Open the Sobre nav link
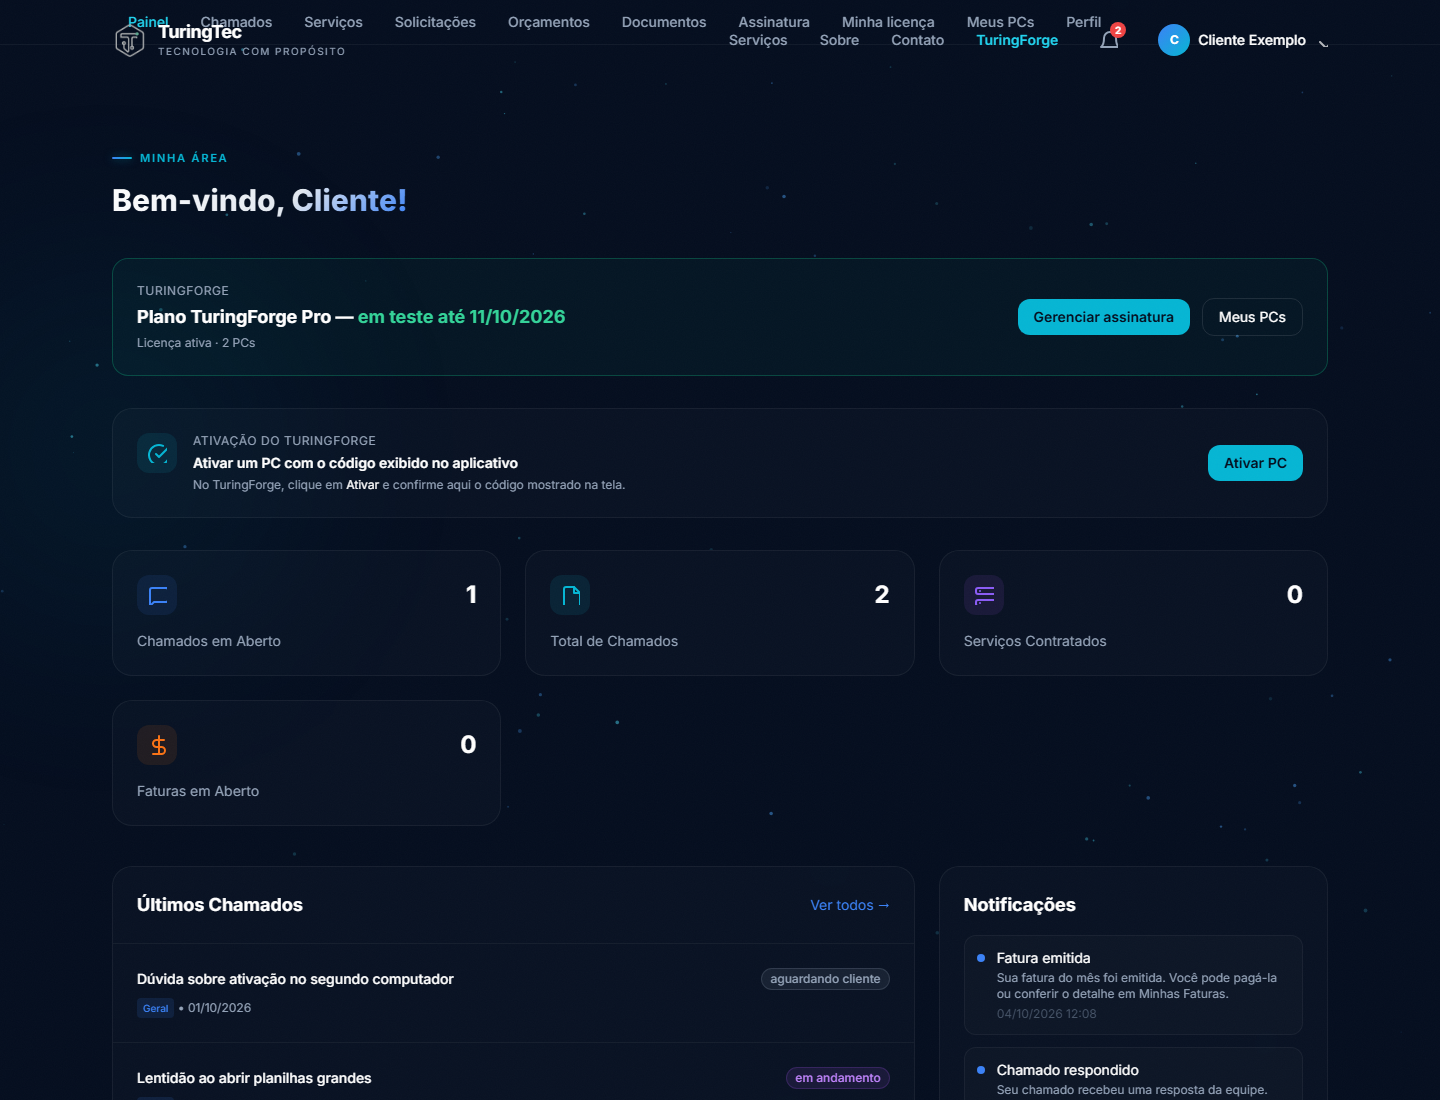This screenshot has width=1440, height=1100. click(x=839, y=40)
